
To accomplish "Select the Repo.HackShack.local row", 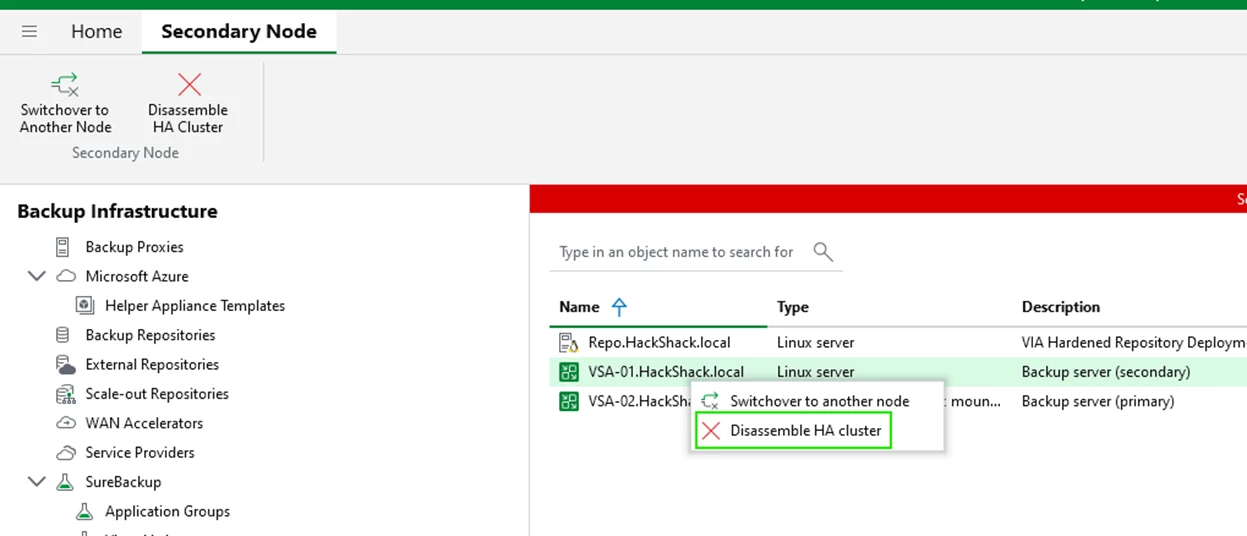I will [898, 343].
